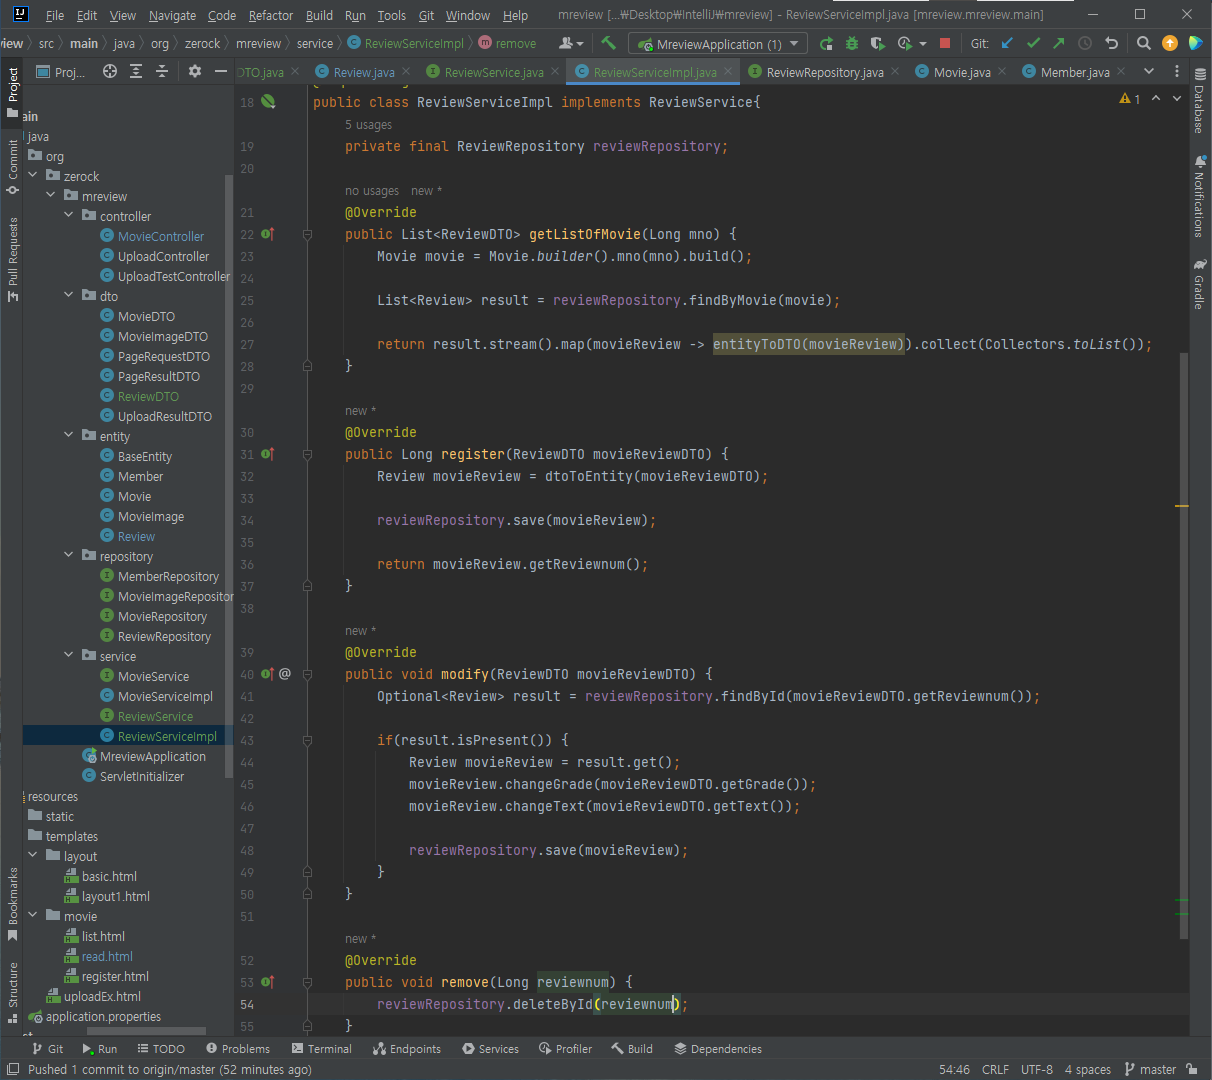This screenshot has height=1080, width=1212.
Task: Open the Endpoints tool window
Action: pos(407,1049)
